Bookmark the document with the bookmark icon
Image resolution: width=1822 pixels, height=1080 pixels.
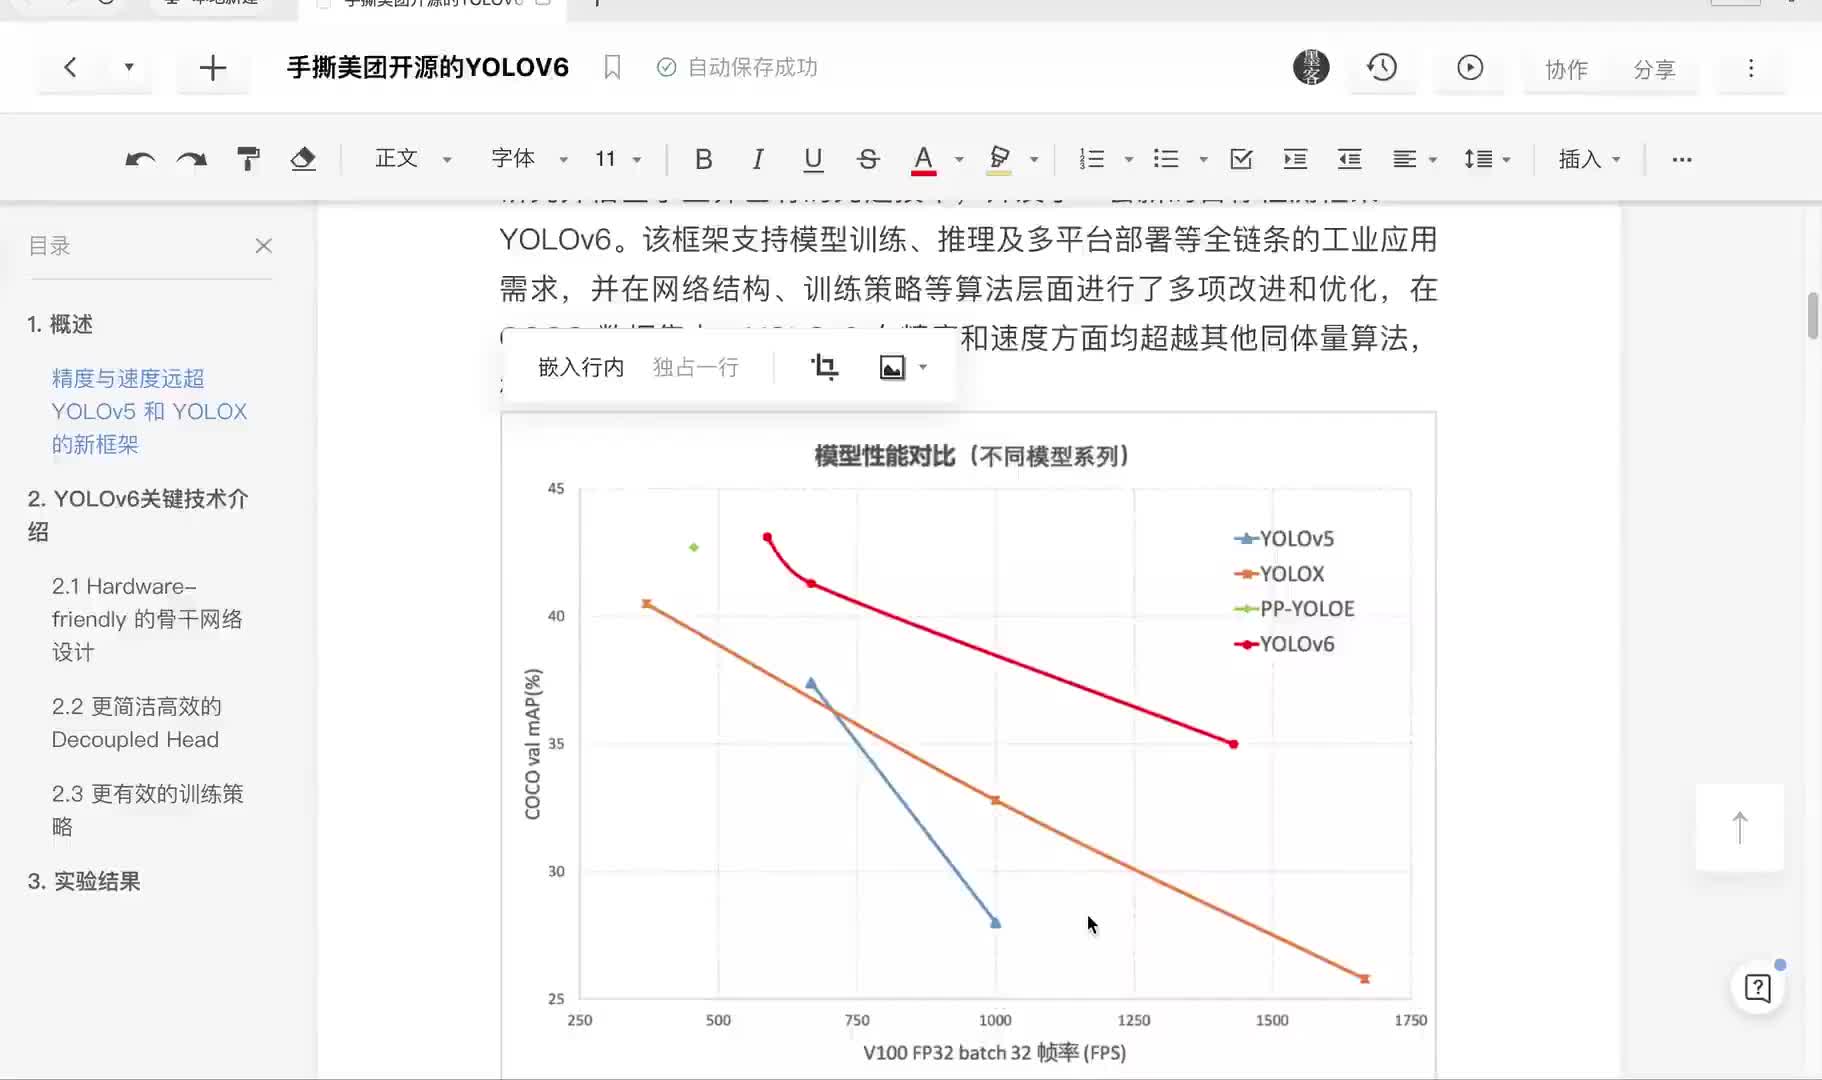pyautogui.click(x=613, y=68)
